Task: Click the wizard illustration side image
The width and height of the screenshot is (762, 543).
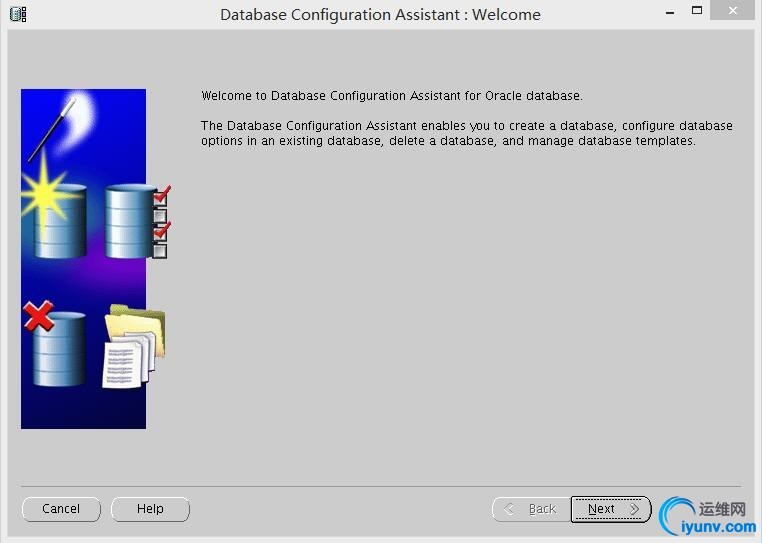Action: pyautogui.click(x=95, y=259)
